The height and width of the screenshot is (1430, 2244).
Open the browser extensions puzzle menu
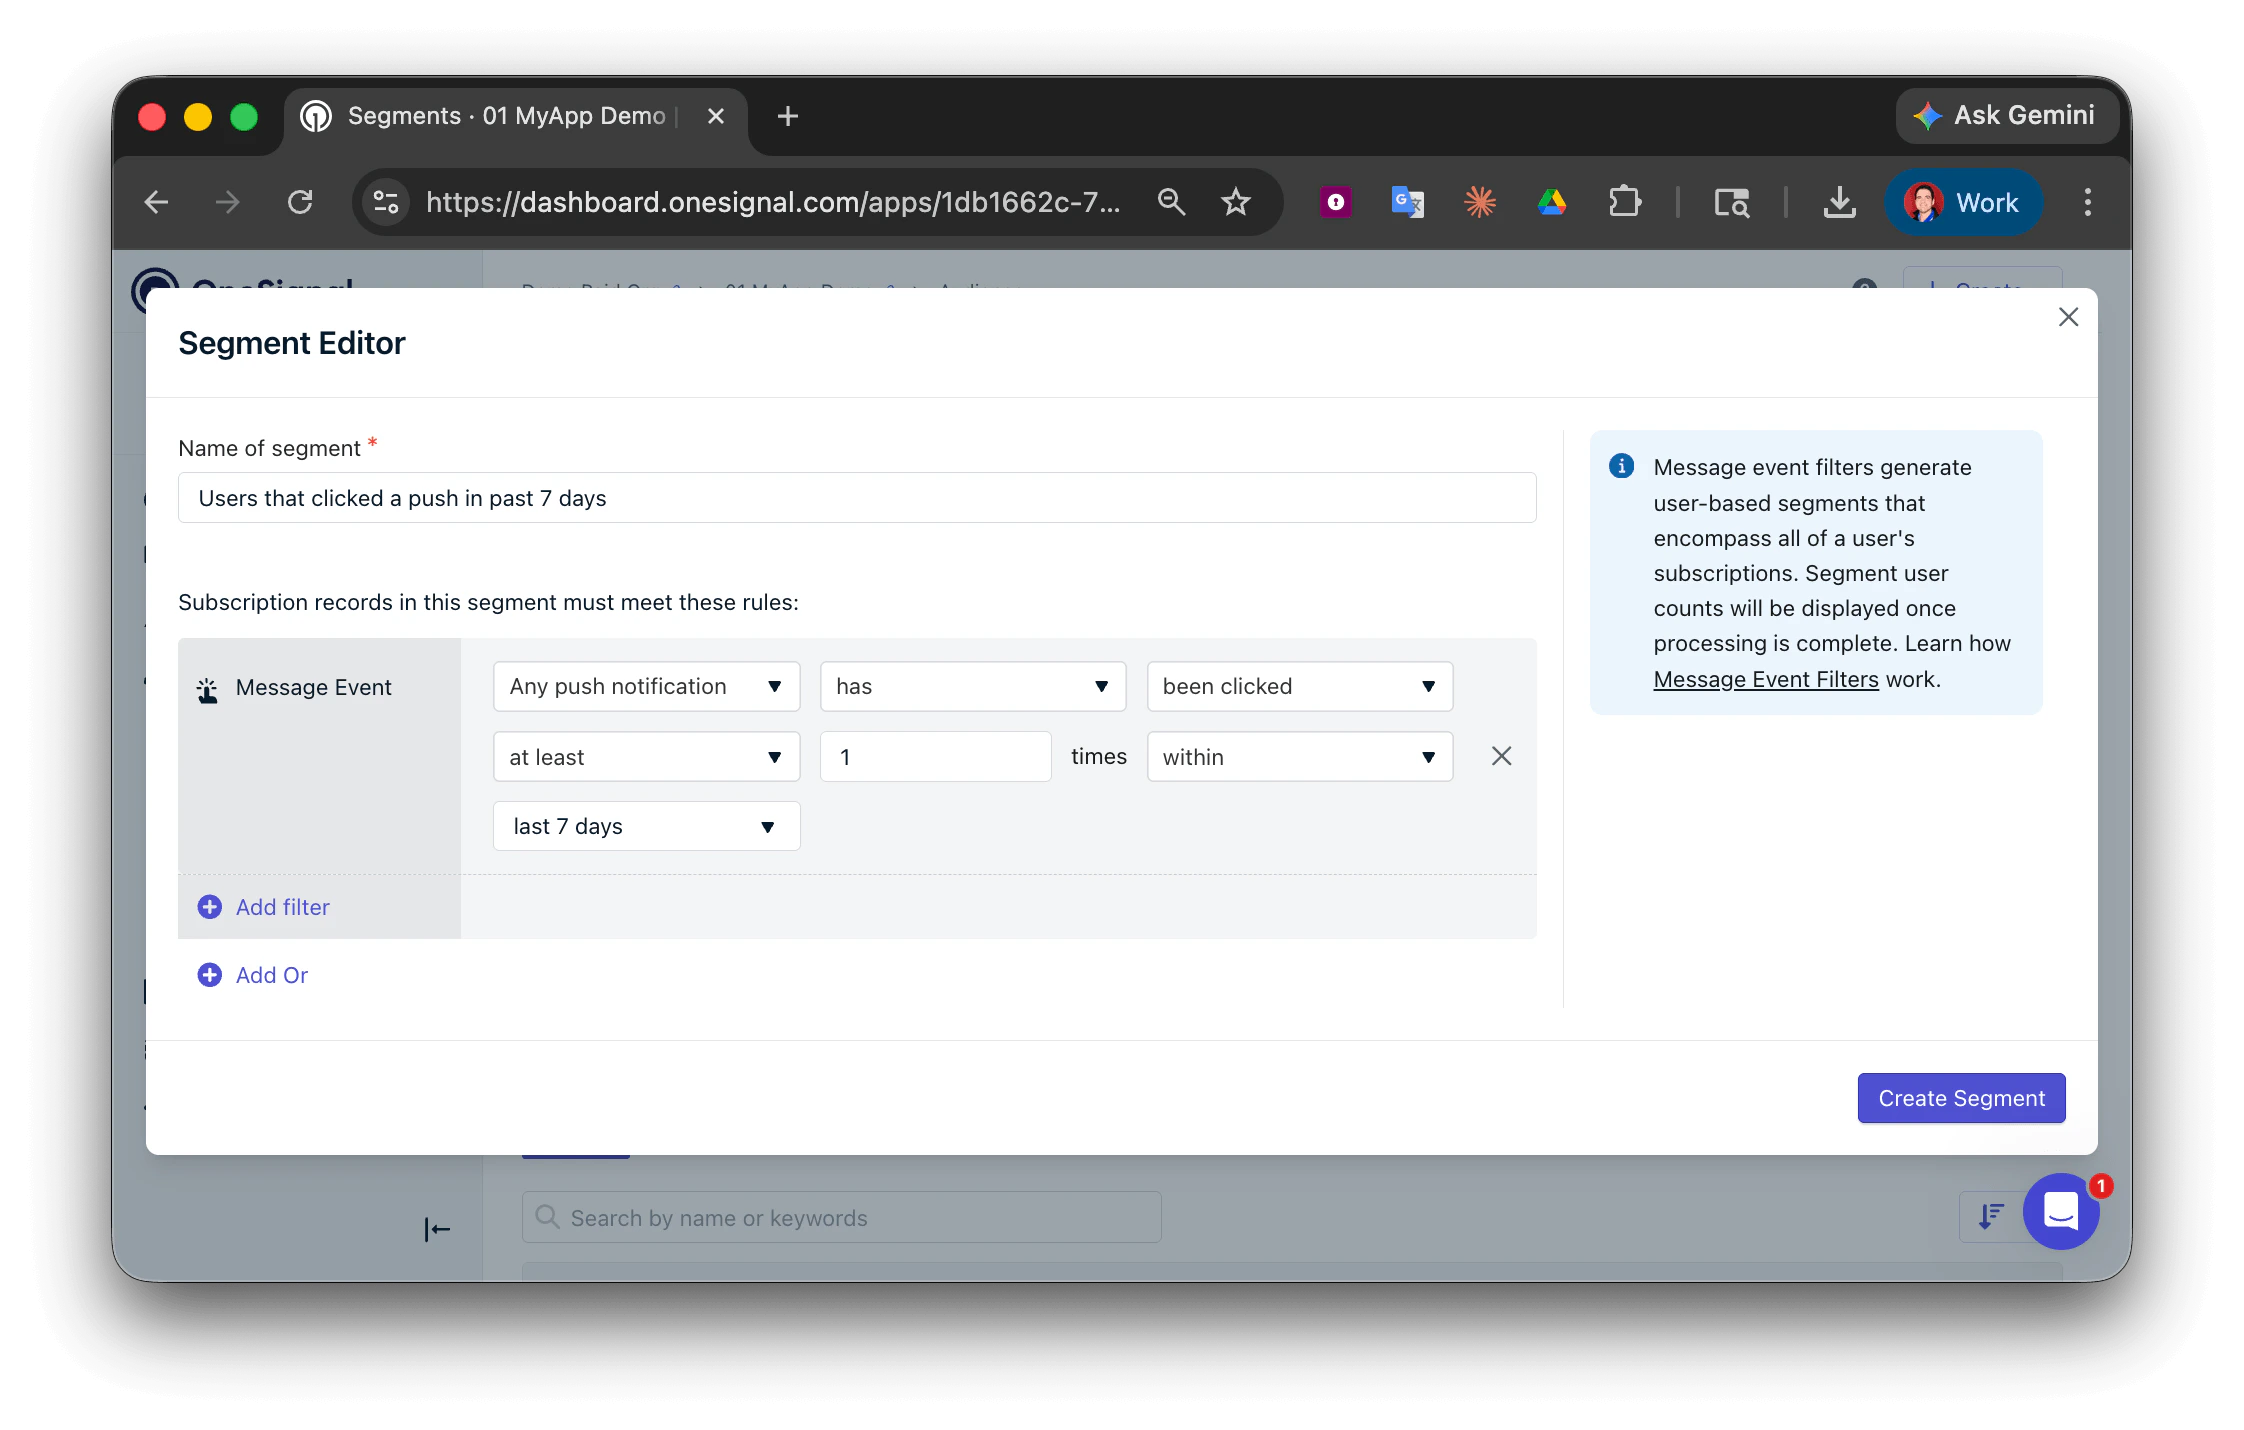1625,202
